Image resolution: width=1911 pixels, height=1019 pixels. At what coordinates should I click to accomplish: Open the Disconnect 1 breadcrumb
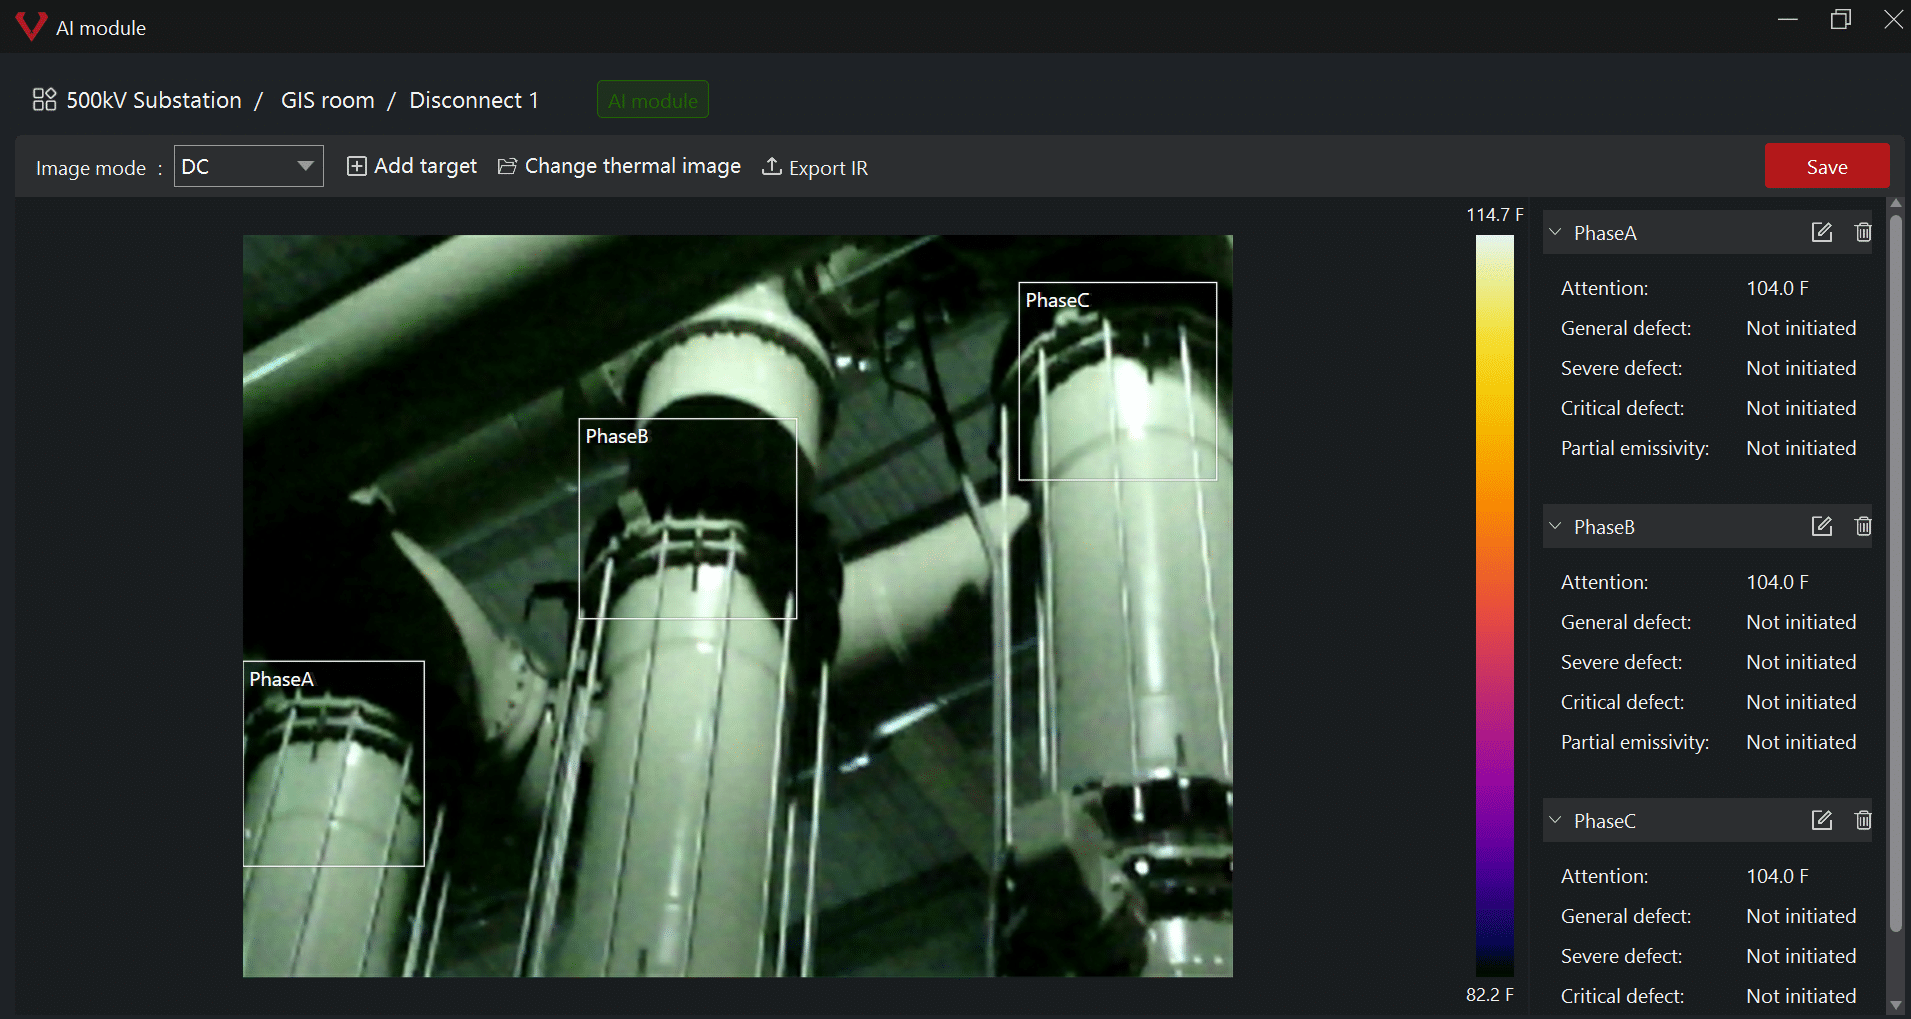click(474, 100)
